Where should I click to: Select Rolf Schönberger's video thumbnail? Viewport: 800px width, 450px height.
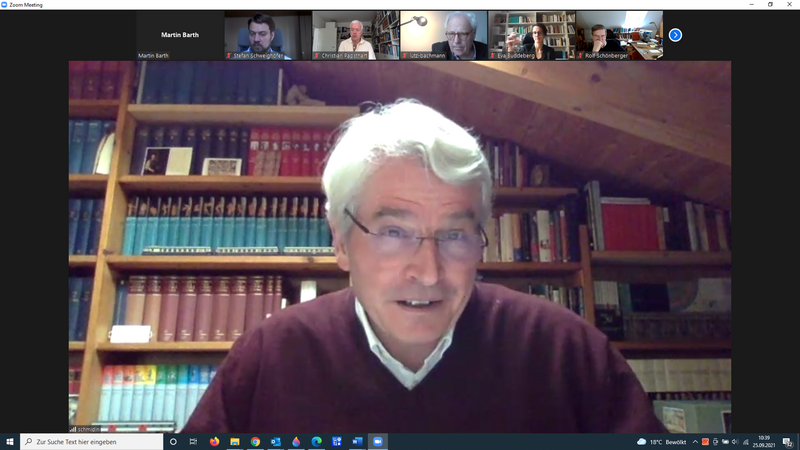(x=619, y=35)
